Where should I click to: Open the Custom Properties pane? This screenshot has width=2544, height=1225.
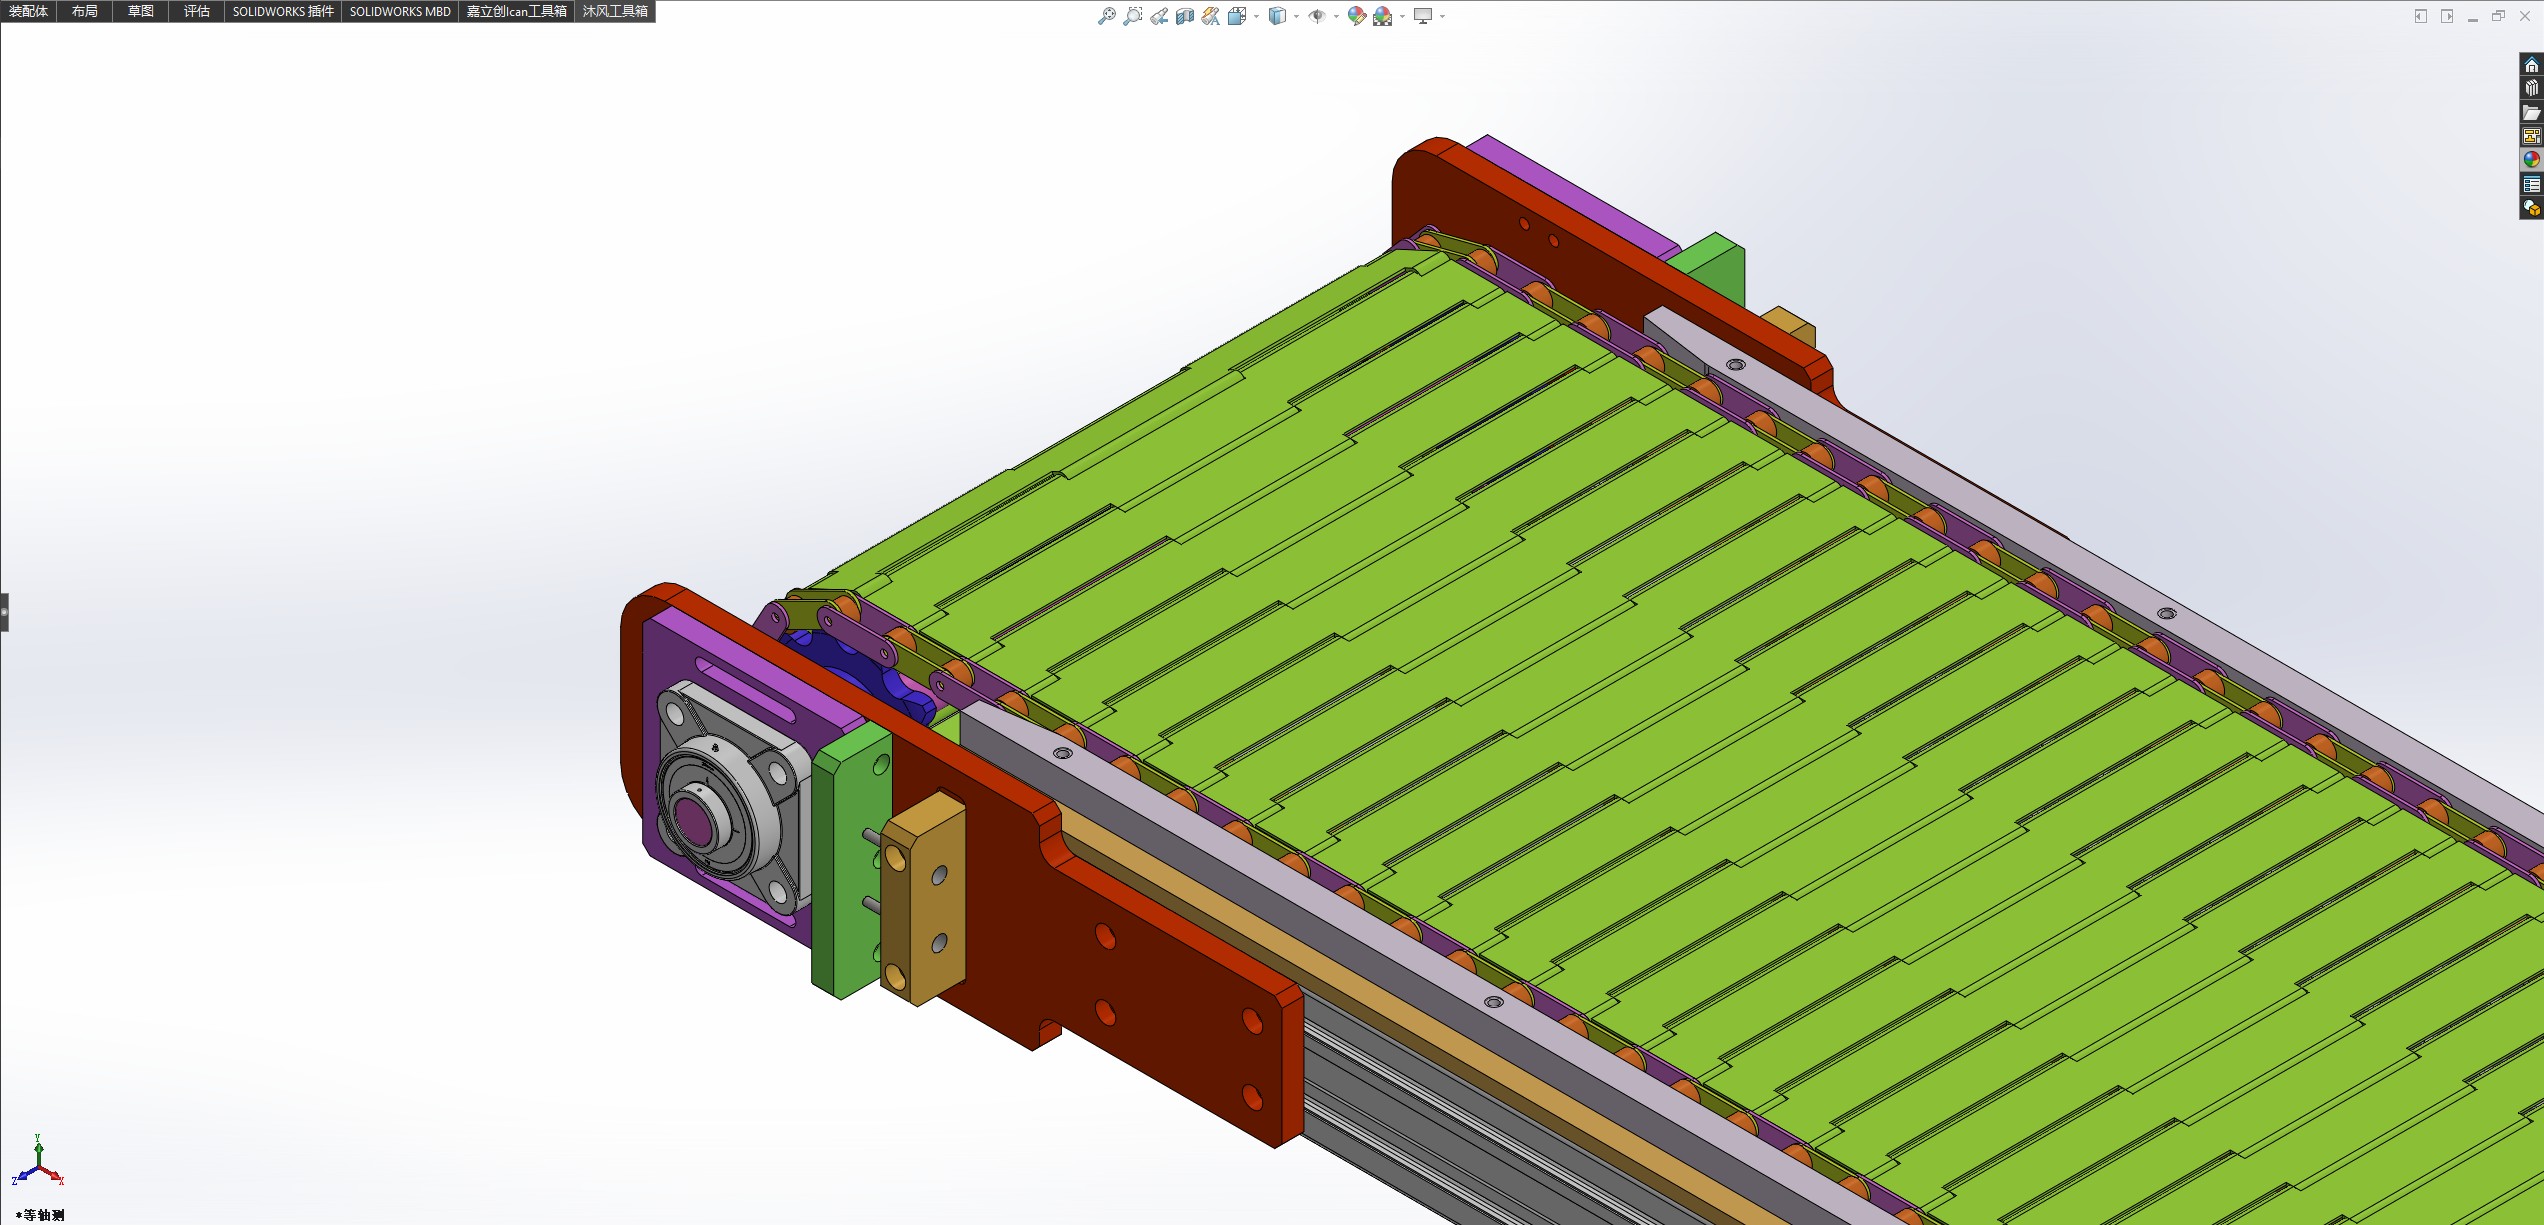[x=2531, y=184]
